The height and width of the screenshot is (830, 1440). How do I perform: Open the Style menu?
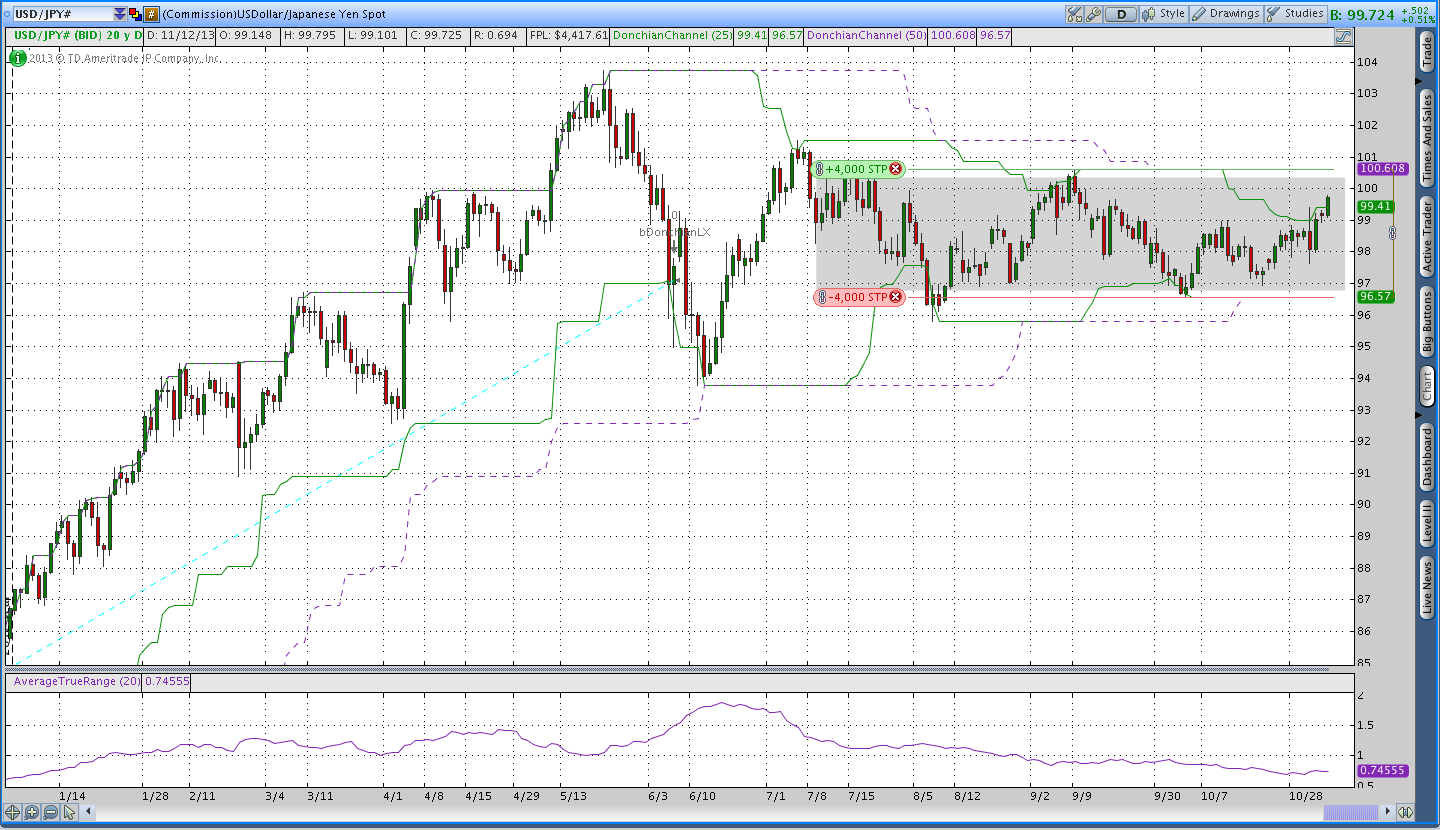(x=1163, y=14)
